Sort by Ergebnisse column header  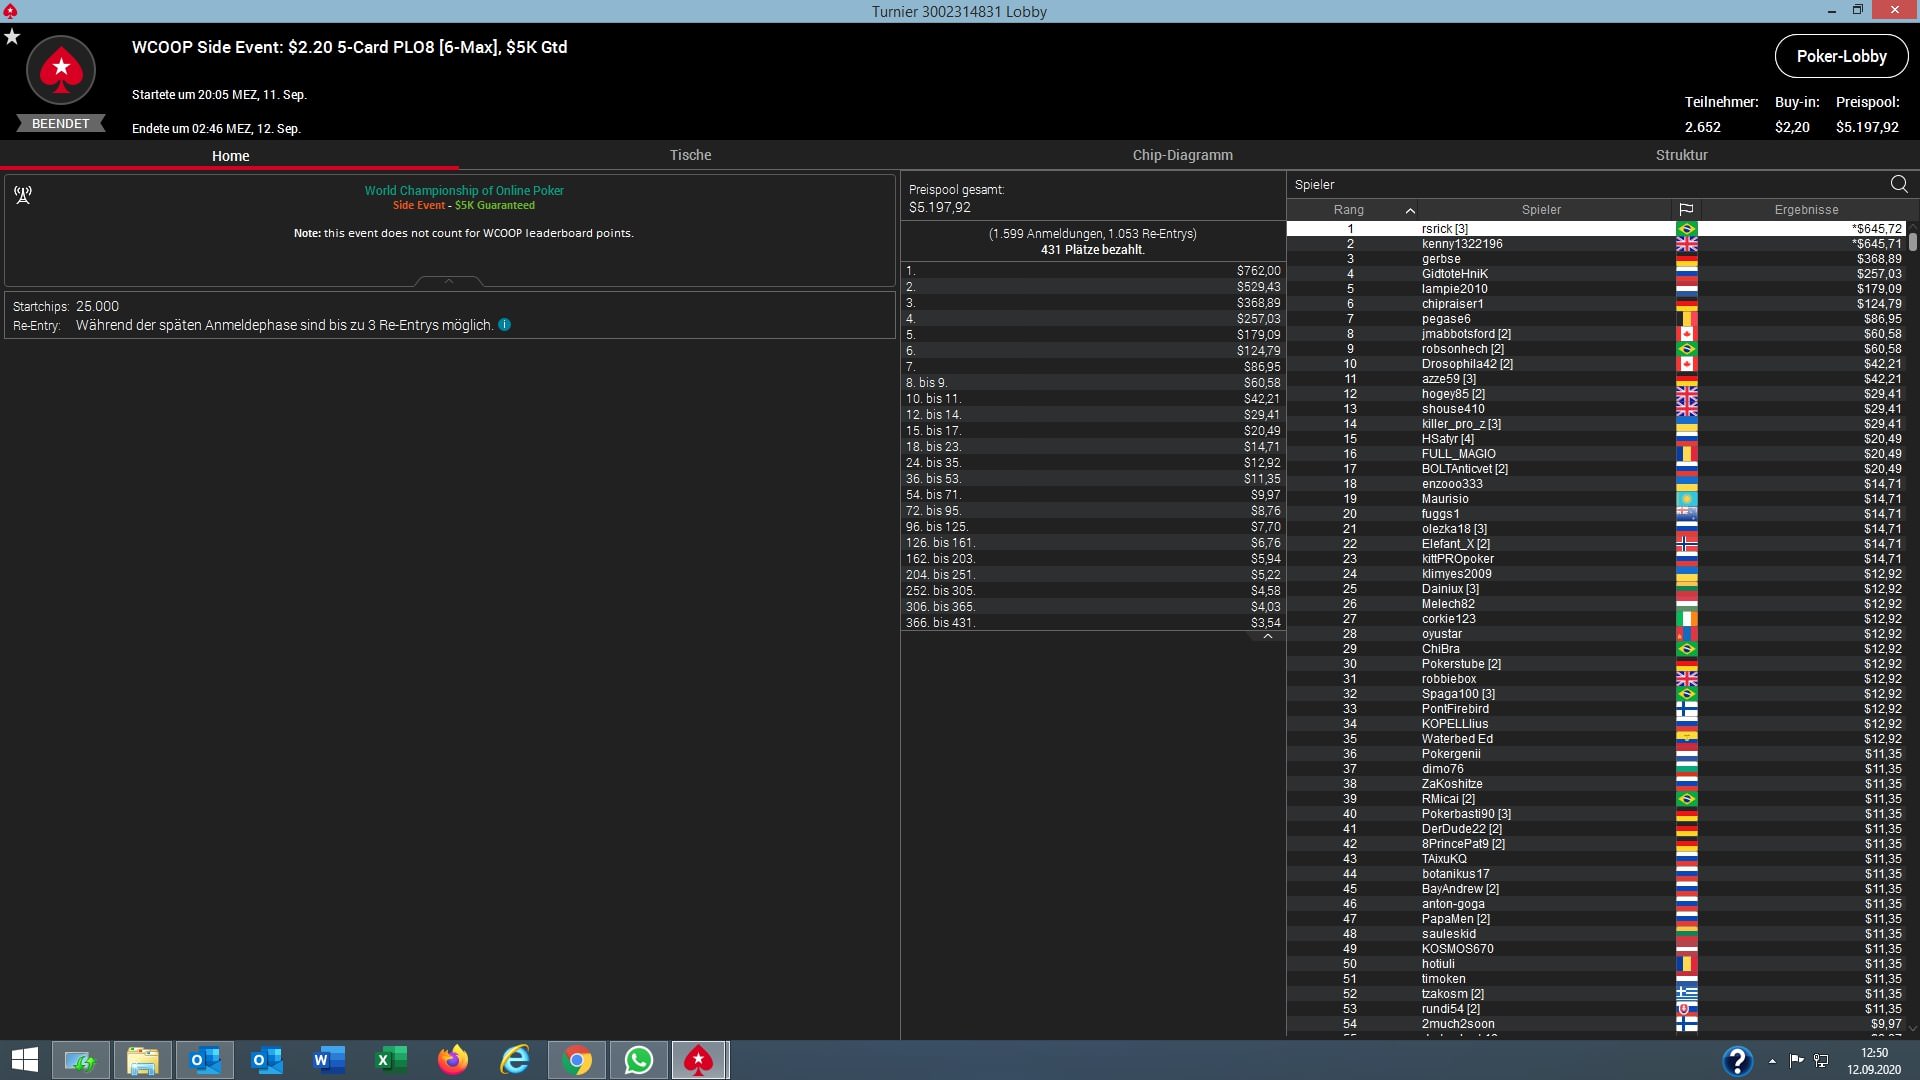1806,210
